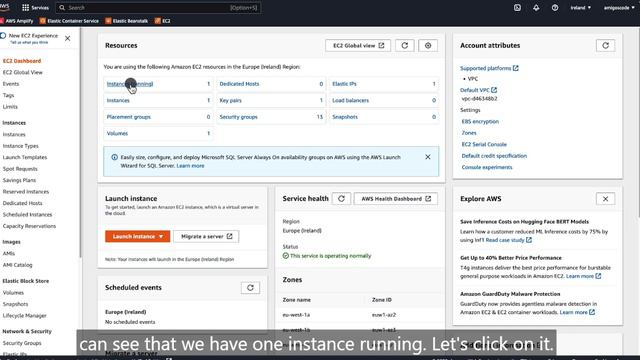Open Console experiments link
This screenshot has width=640, height=360.
point(487,167)
